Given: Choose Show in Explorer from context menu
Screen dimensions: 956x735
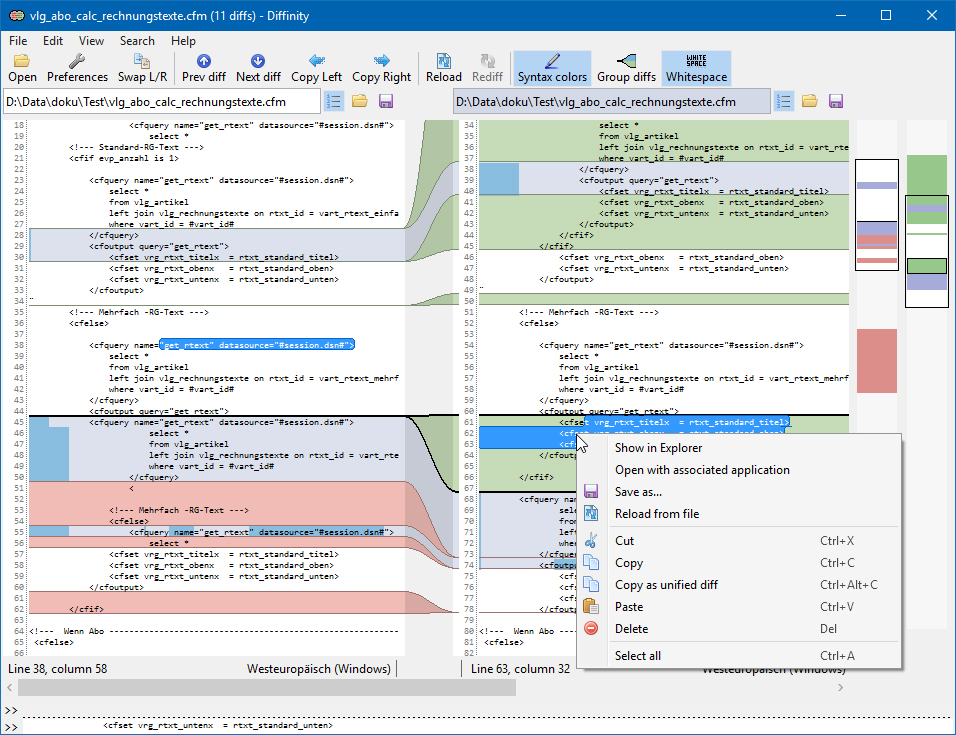Looking at the screenshot, I should pos(738,448).
